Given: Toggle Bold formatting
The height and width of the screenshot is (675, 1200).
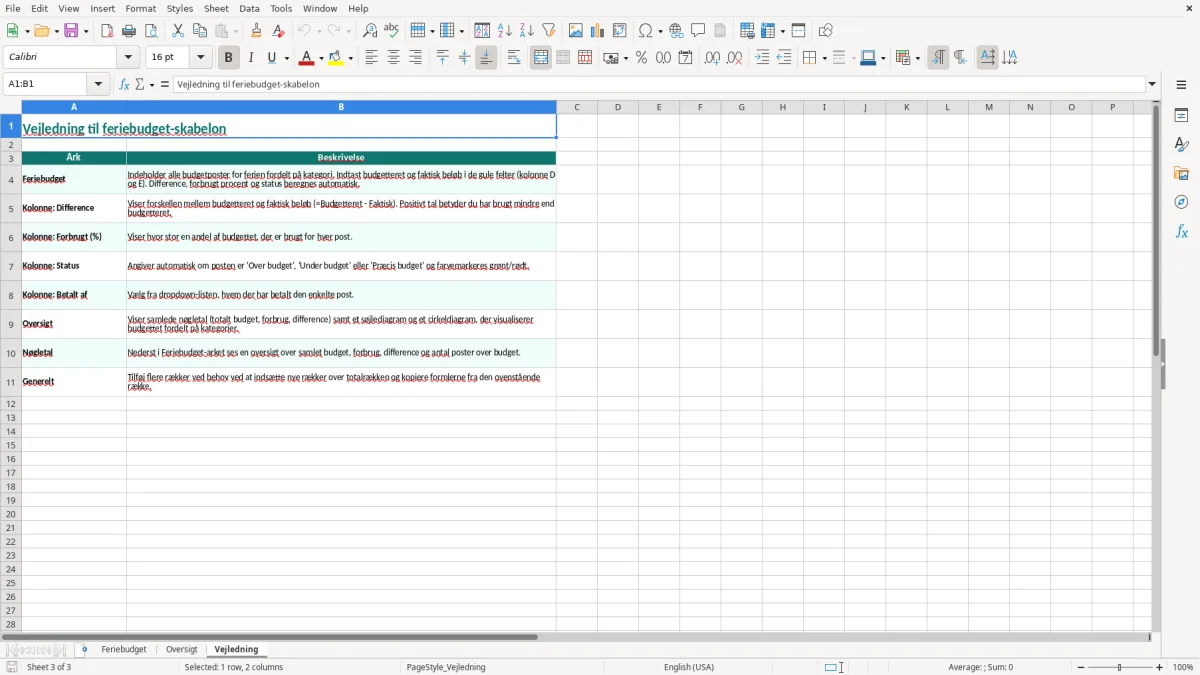Looking at the screenshot, I should [228, 58].
